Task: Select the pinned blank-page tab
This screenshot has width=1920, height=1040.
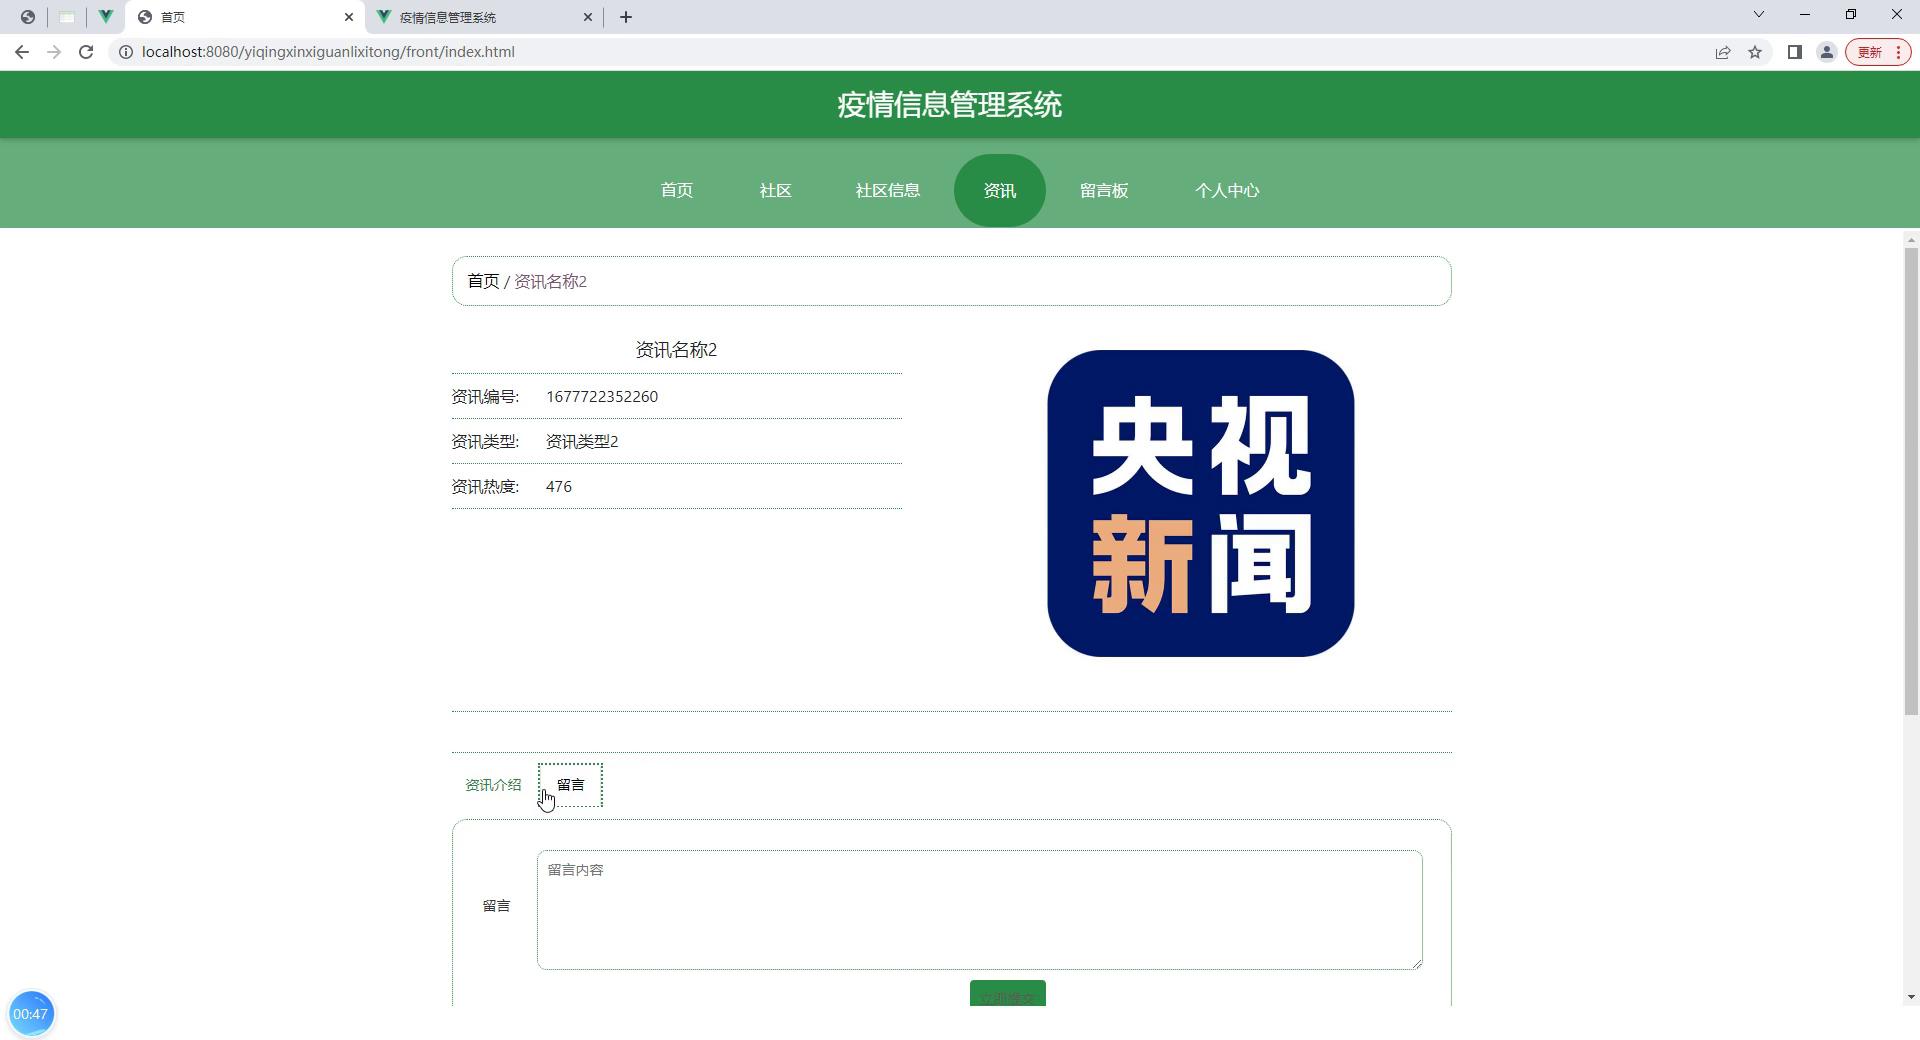Action: pyautogui.click(x=67, y=17)
